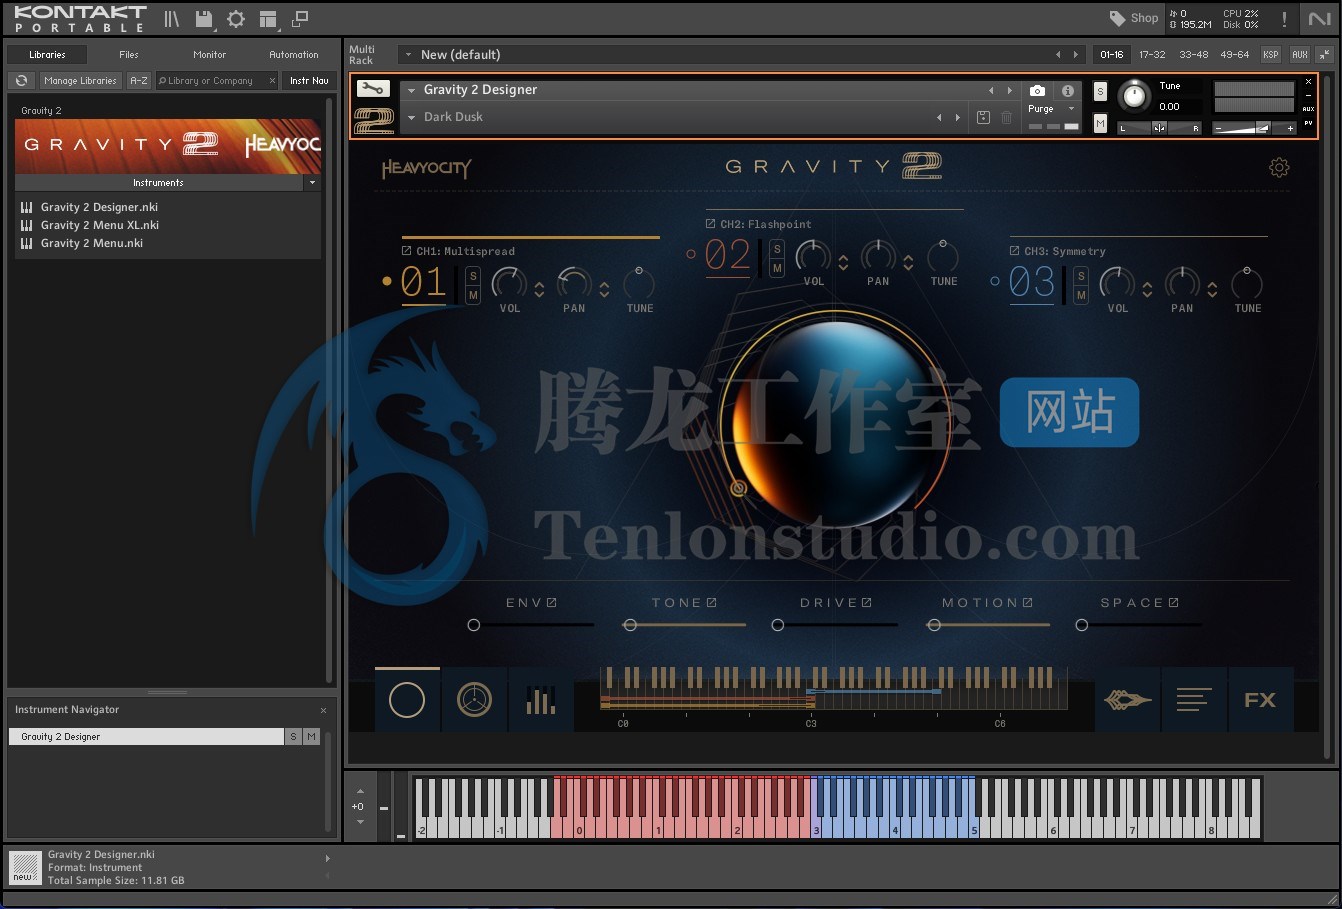Open the New (default) multi dropdown
Screen dimensions: 1342x909
tap(408, 54)
